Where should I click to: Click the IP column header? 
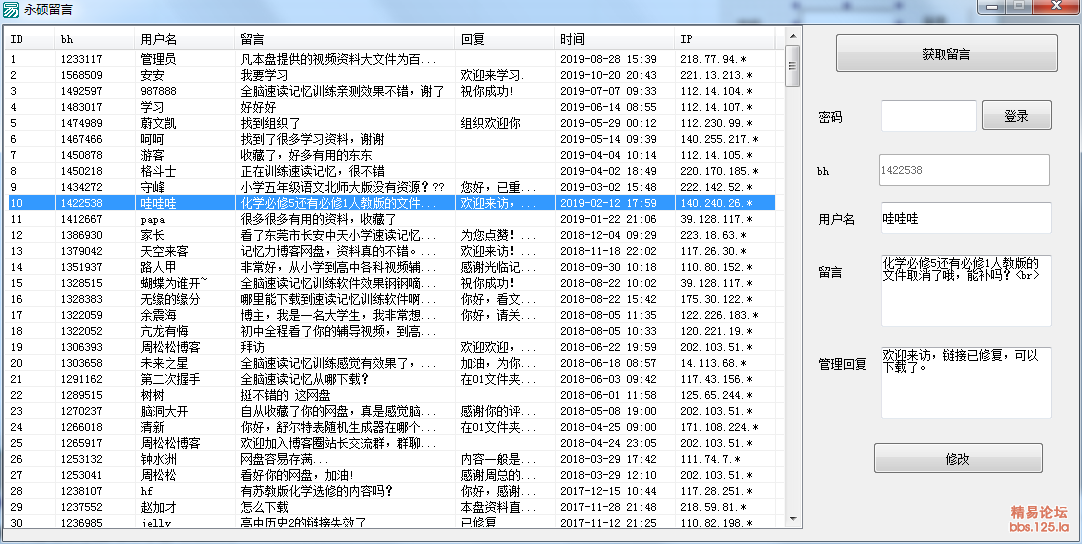(725, 39)
